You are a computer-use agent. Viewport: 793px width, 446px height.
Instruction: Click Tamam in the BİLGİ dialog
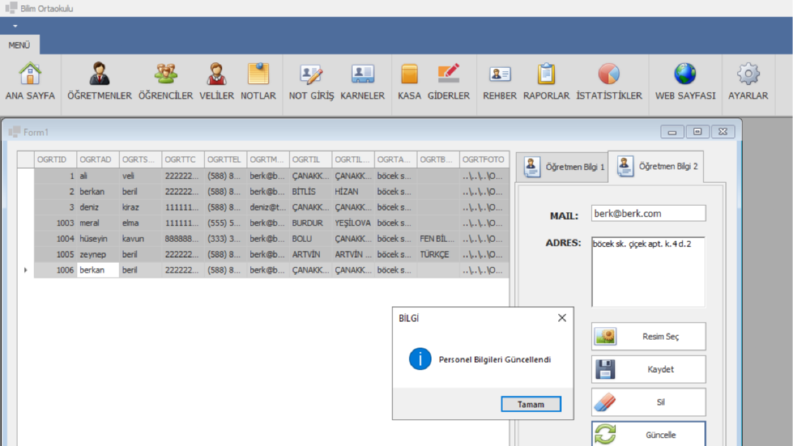[531, 404]
